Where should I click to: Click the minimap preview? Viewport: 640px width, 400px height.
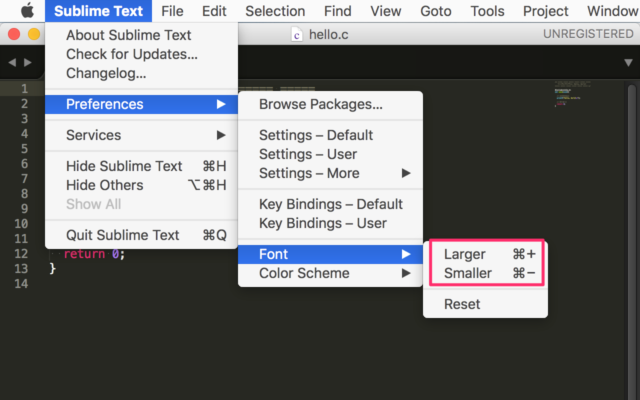[x=572, y=94]
